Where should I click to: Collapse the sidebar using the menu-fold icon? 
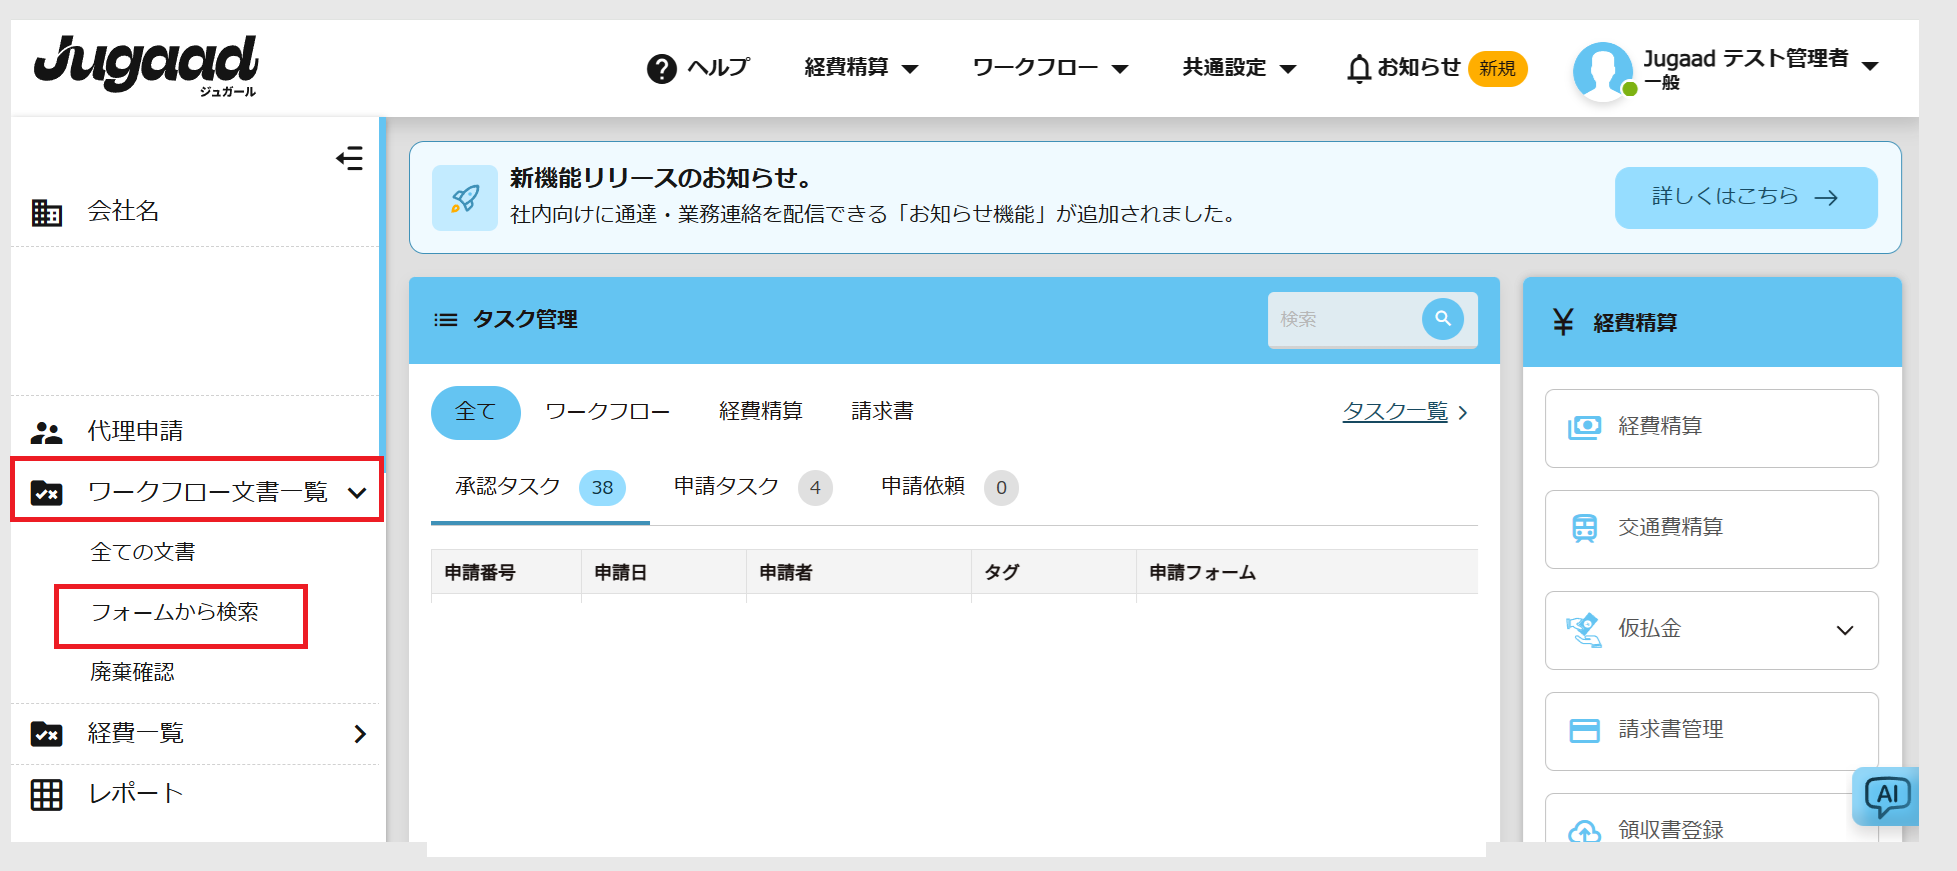click(349, 159)
